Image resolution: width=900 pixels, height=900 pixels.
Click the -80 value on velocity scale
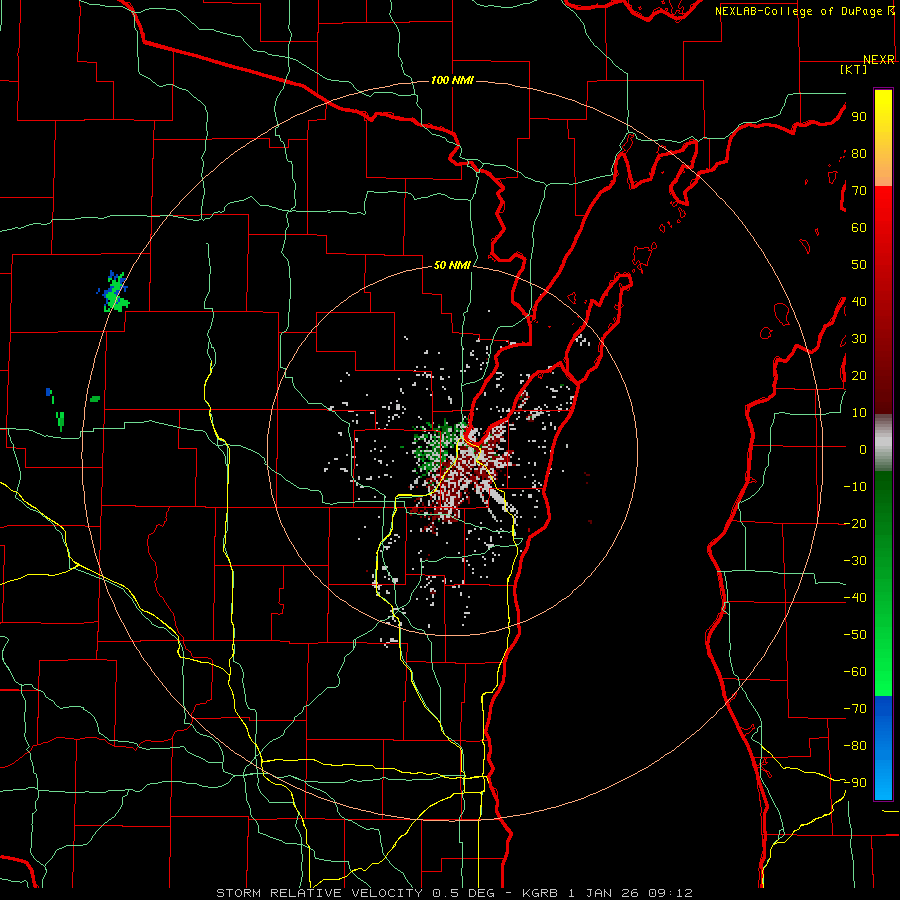coord(855,746)
